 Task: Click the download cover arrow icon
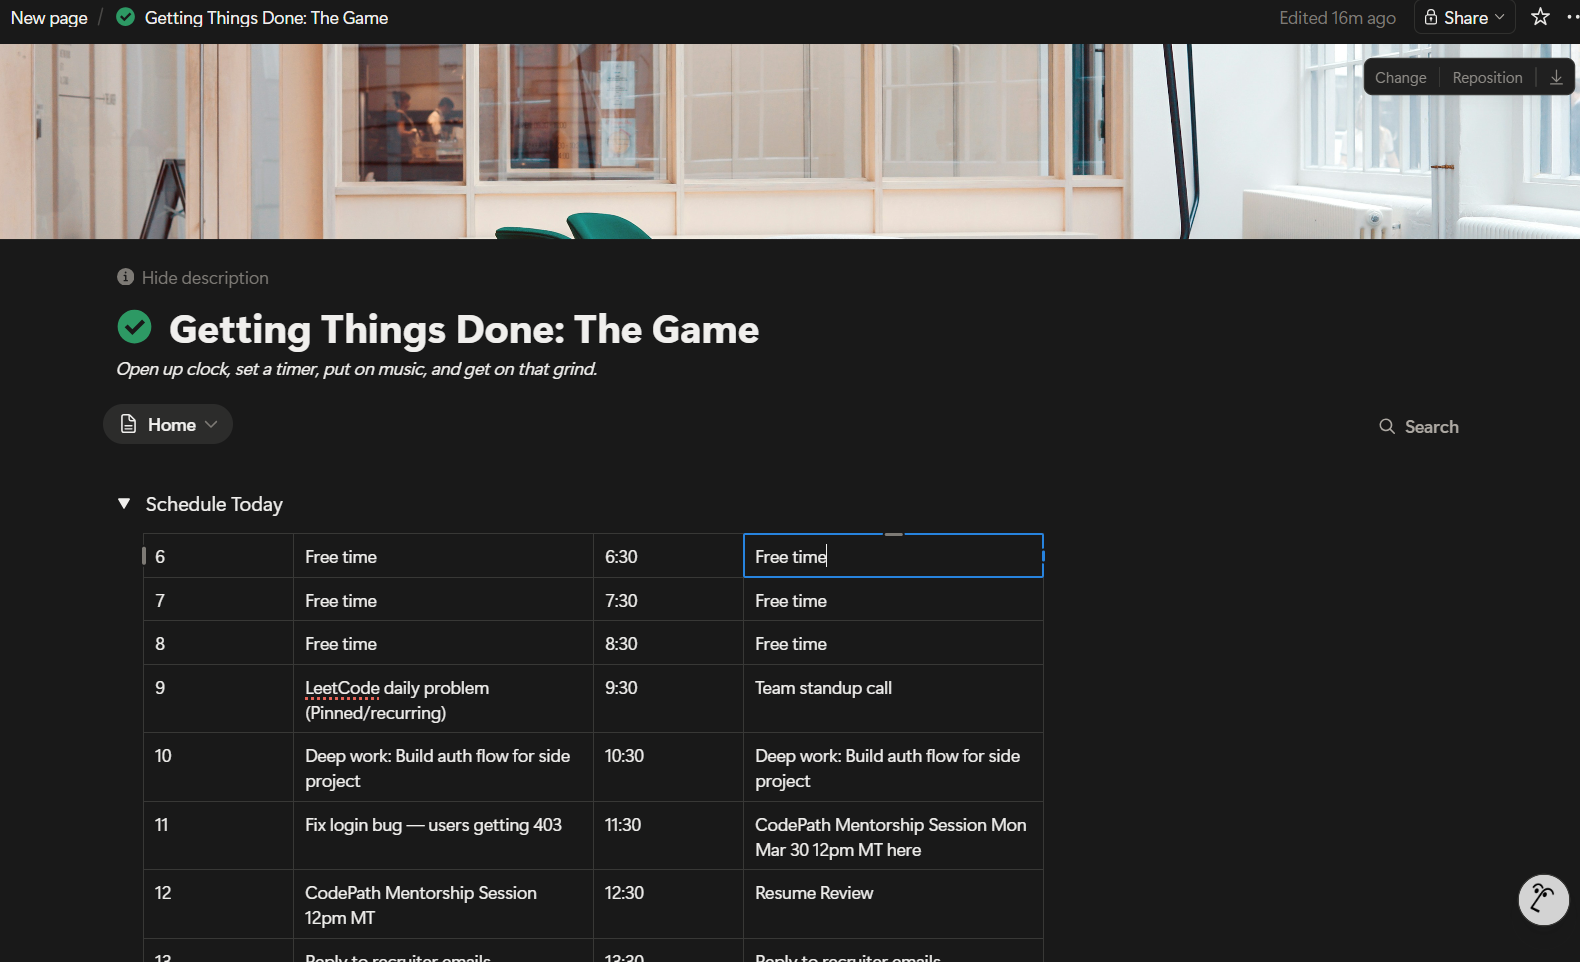[1556, 77]
